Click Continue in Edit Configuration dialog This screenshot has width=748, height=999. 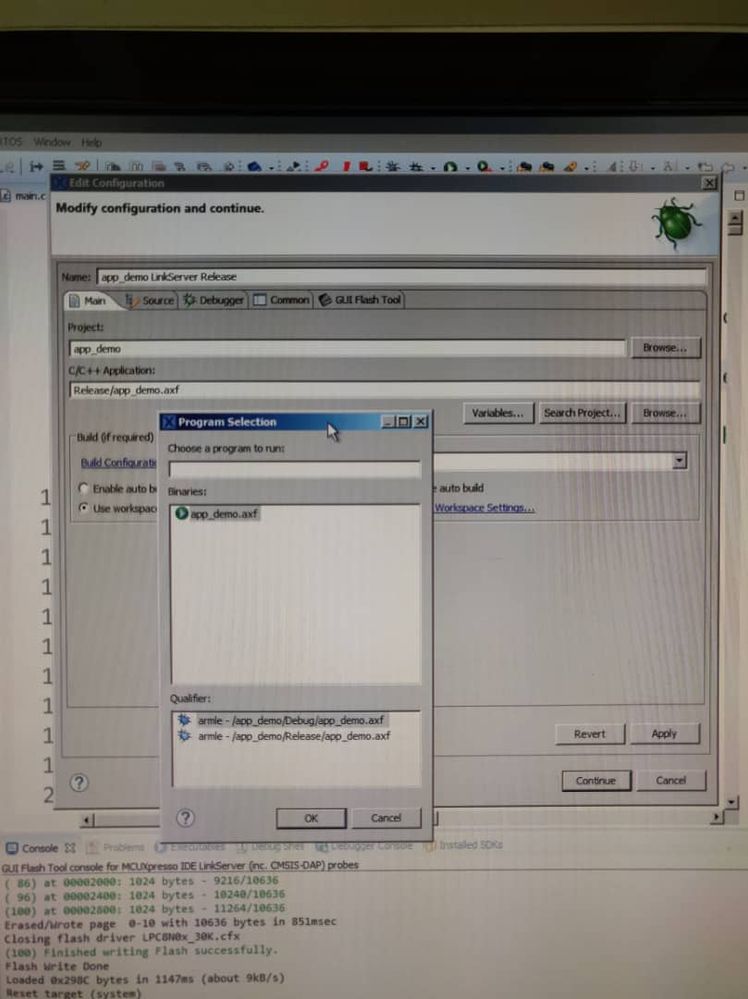(x=596, y=780)
